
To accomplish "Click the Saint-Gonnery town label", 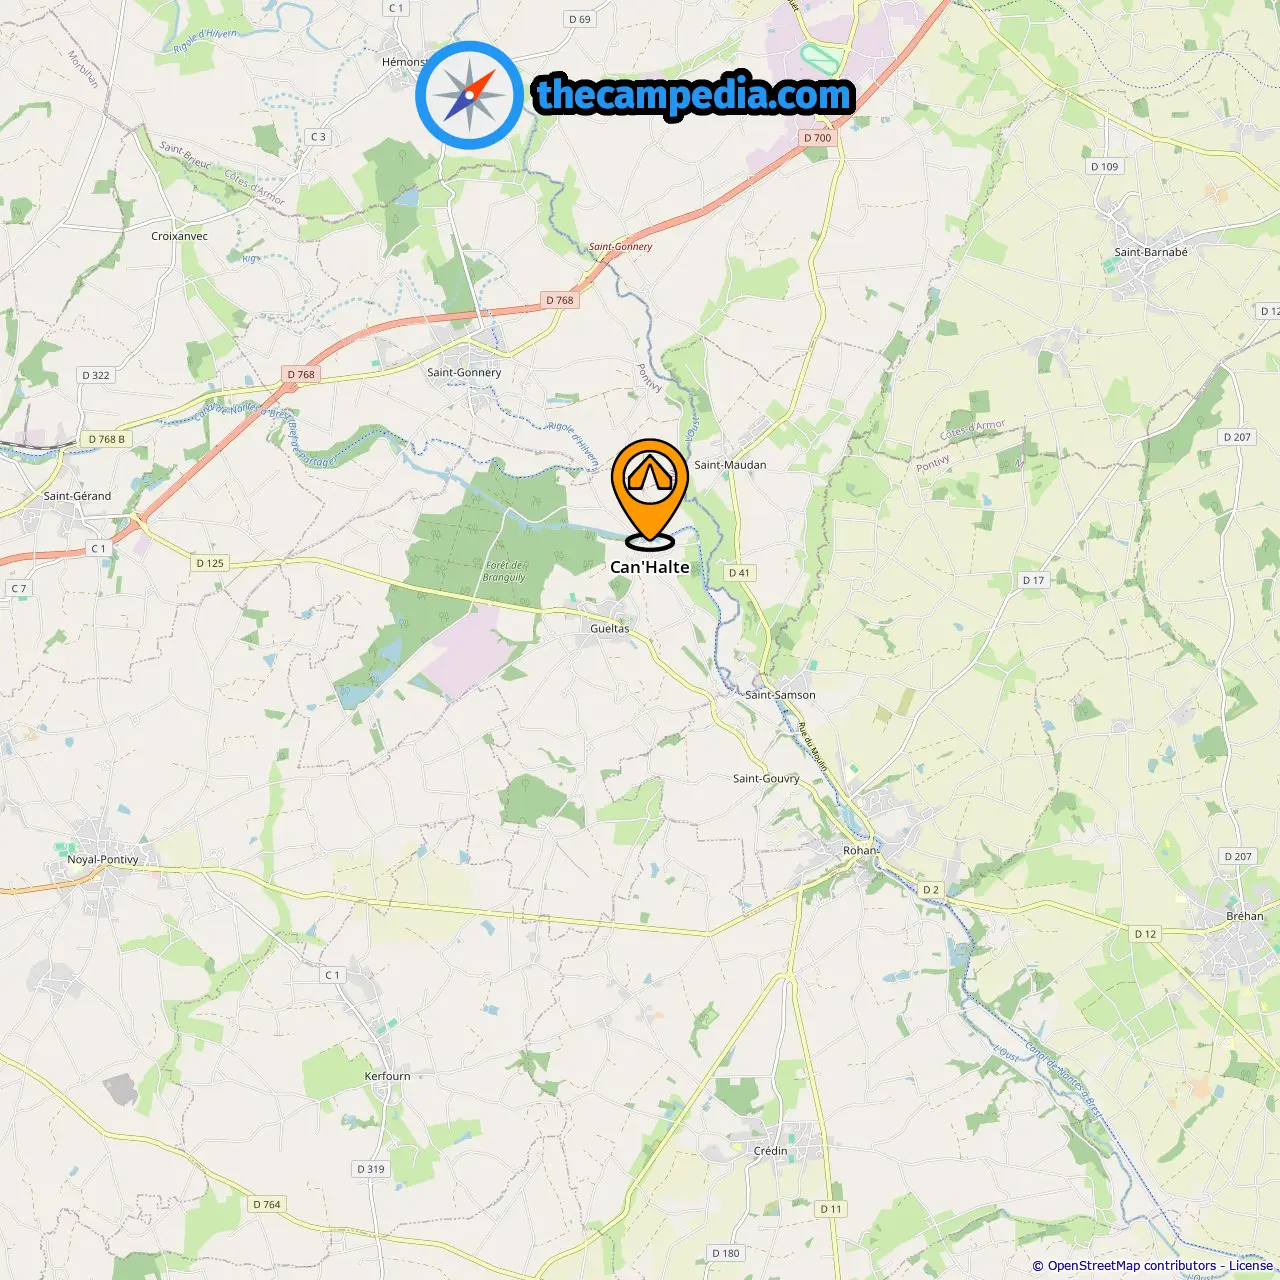I will (x=464, y=372).
